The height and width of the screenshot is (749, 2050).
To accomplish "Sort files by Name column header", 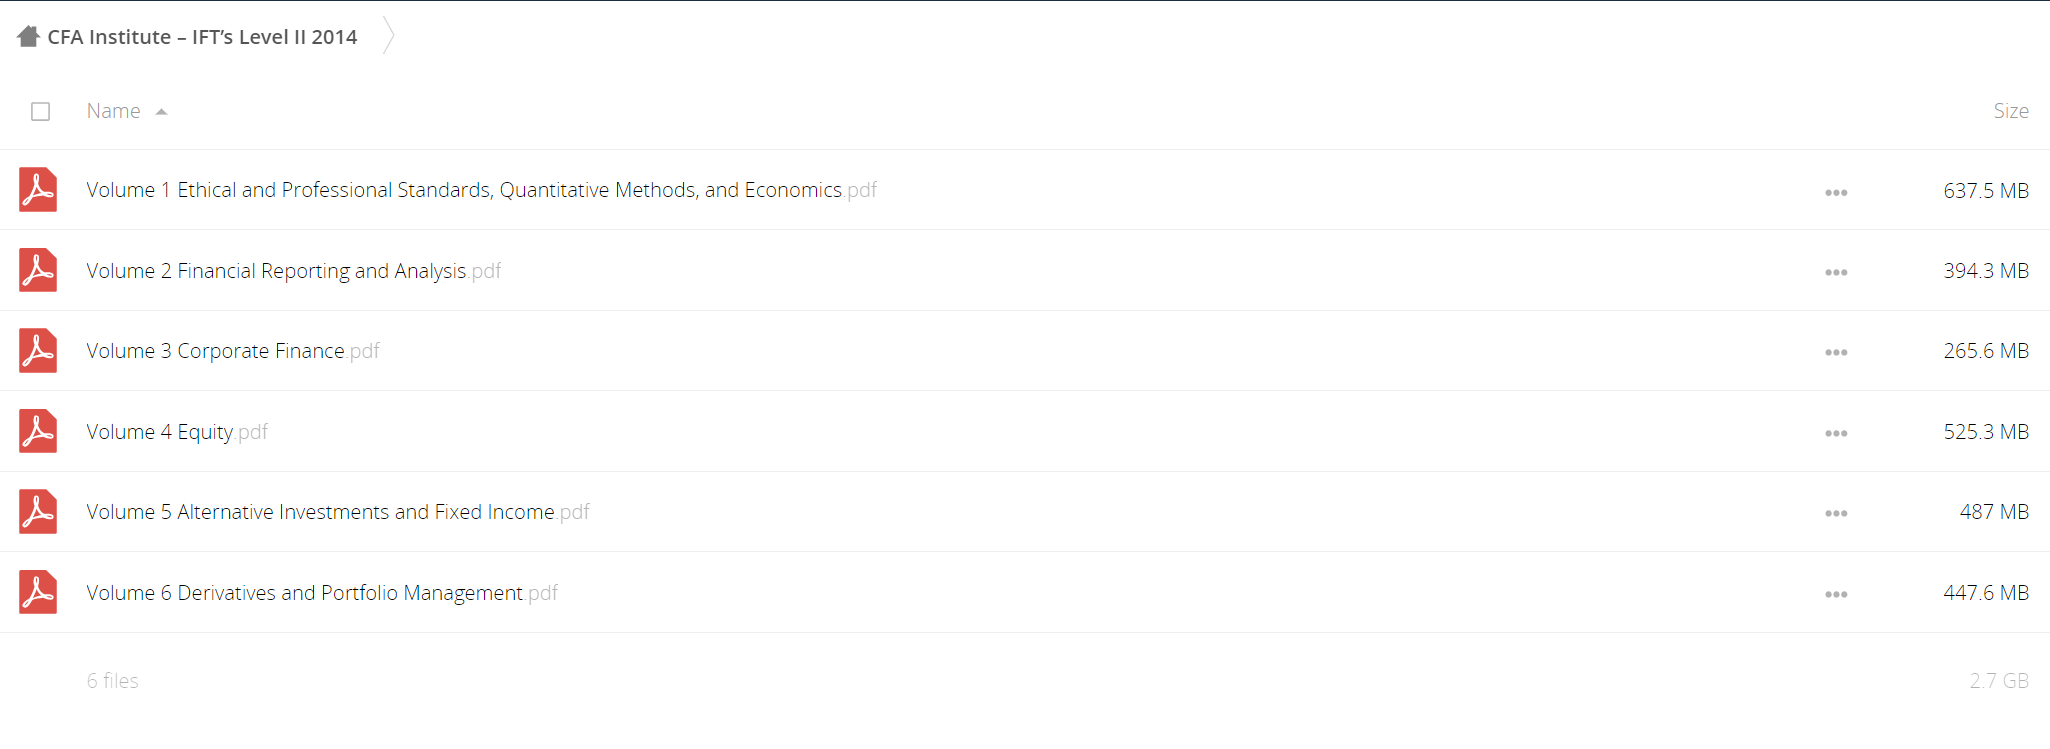I will click(113, 111).
